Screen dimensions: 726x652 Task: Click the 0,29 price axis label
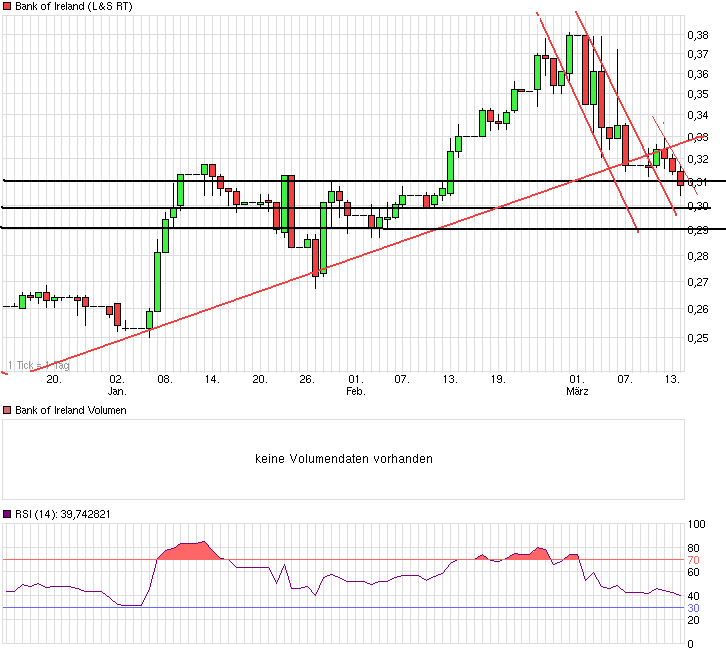coord(698,230)
